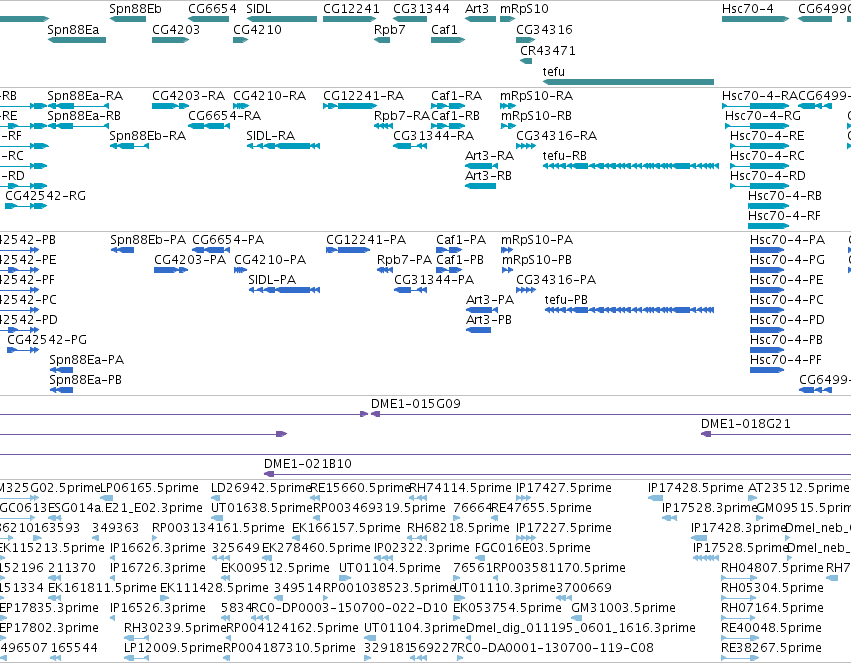Click transcript label "CG12241-RA"

click(x=364, y=96)
